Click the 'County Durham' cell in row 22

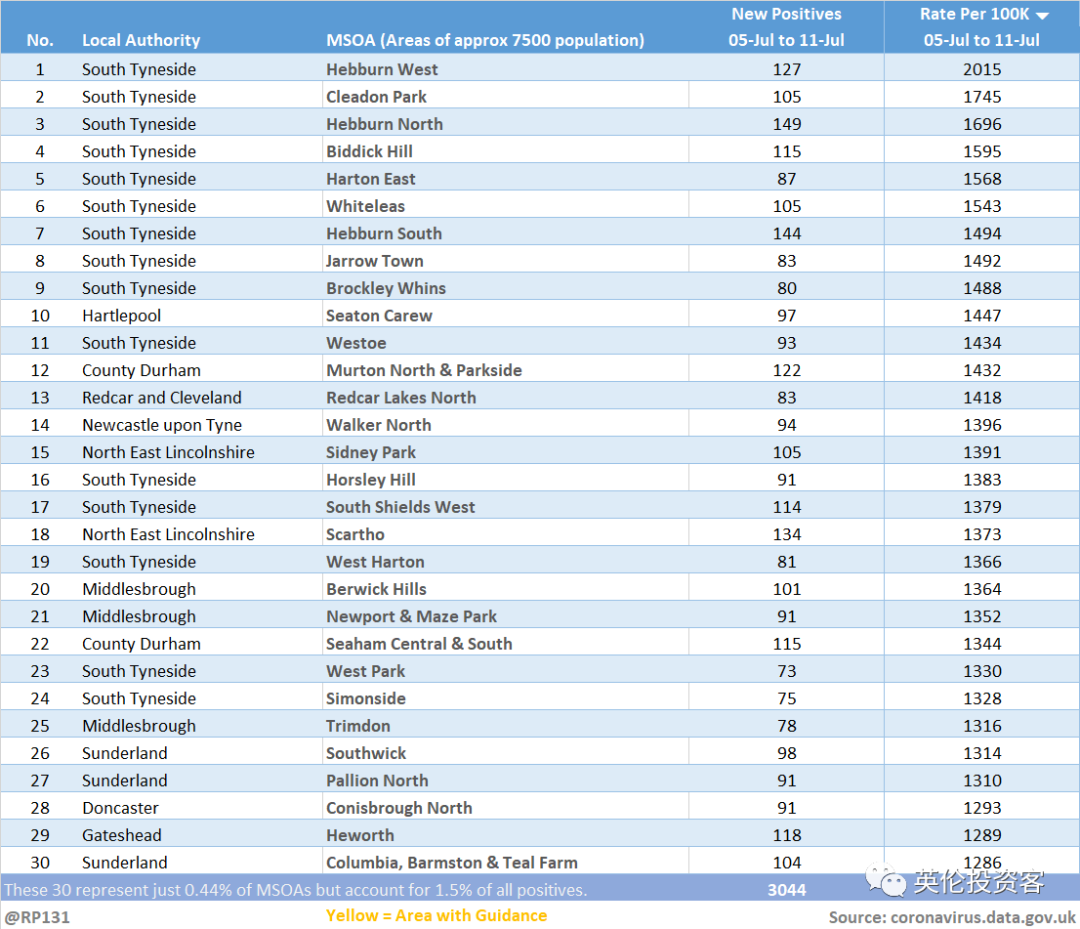(x=141, y=644)
